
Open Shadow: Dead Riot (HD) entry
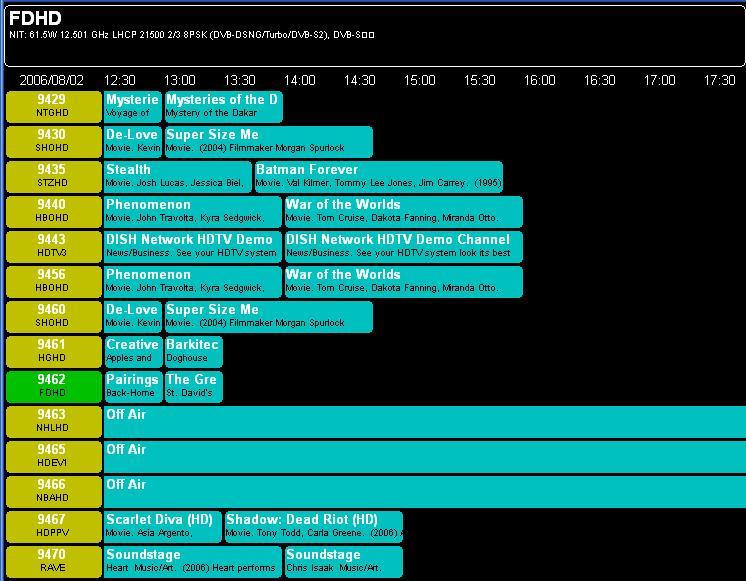click(x=314, y=527)
